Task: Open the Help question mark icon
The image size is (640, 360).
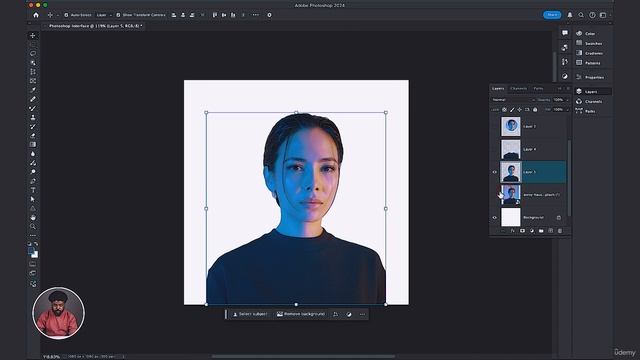Action: pyautogui.click(x=592, y=15)
